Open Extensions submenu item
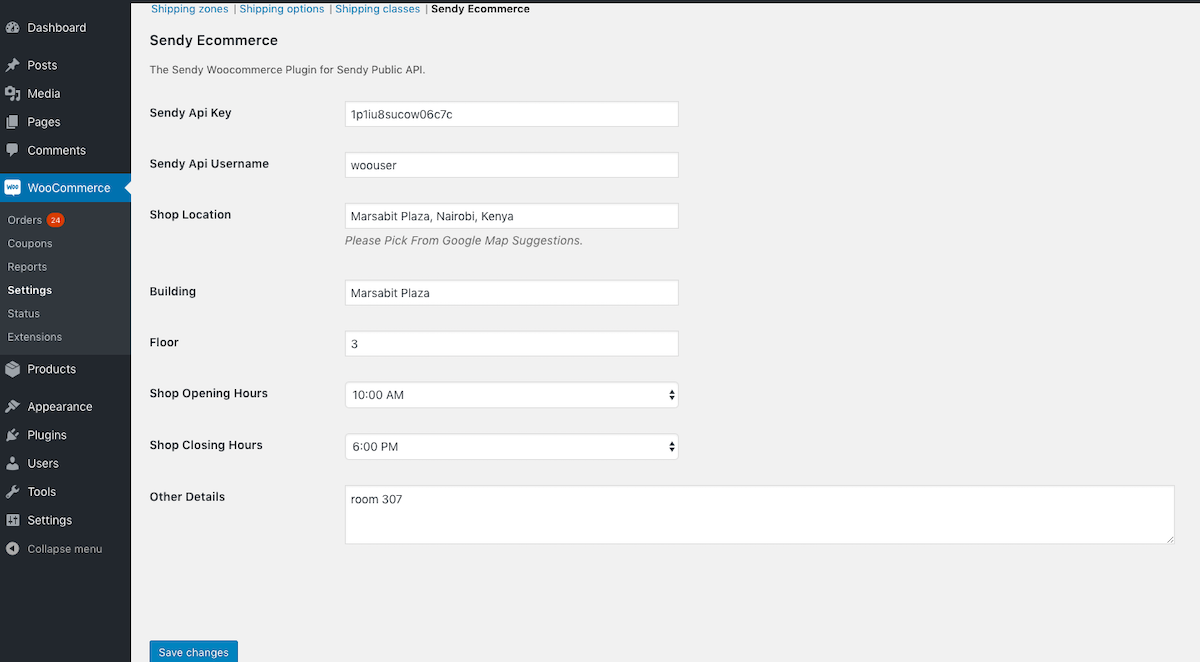Screen dimensions: 1200x662 (35, 337)
